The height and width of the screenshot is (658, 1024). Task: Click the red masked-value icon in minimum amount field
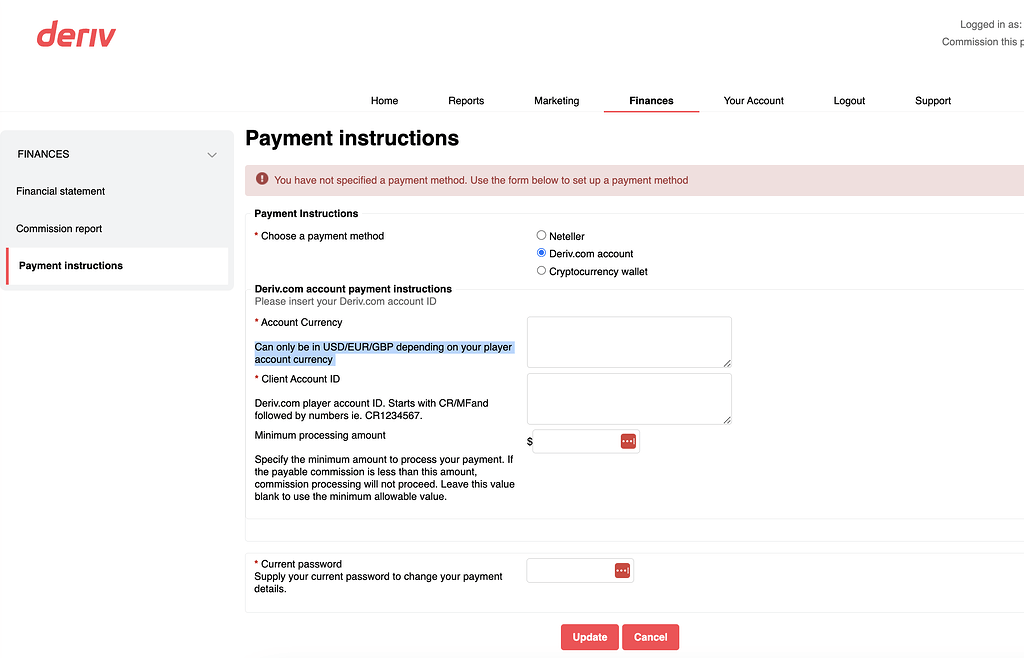coord(627,441)
